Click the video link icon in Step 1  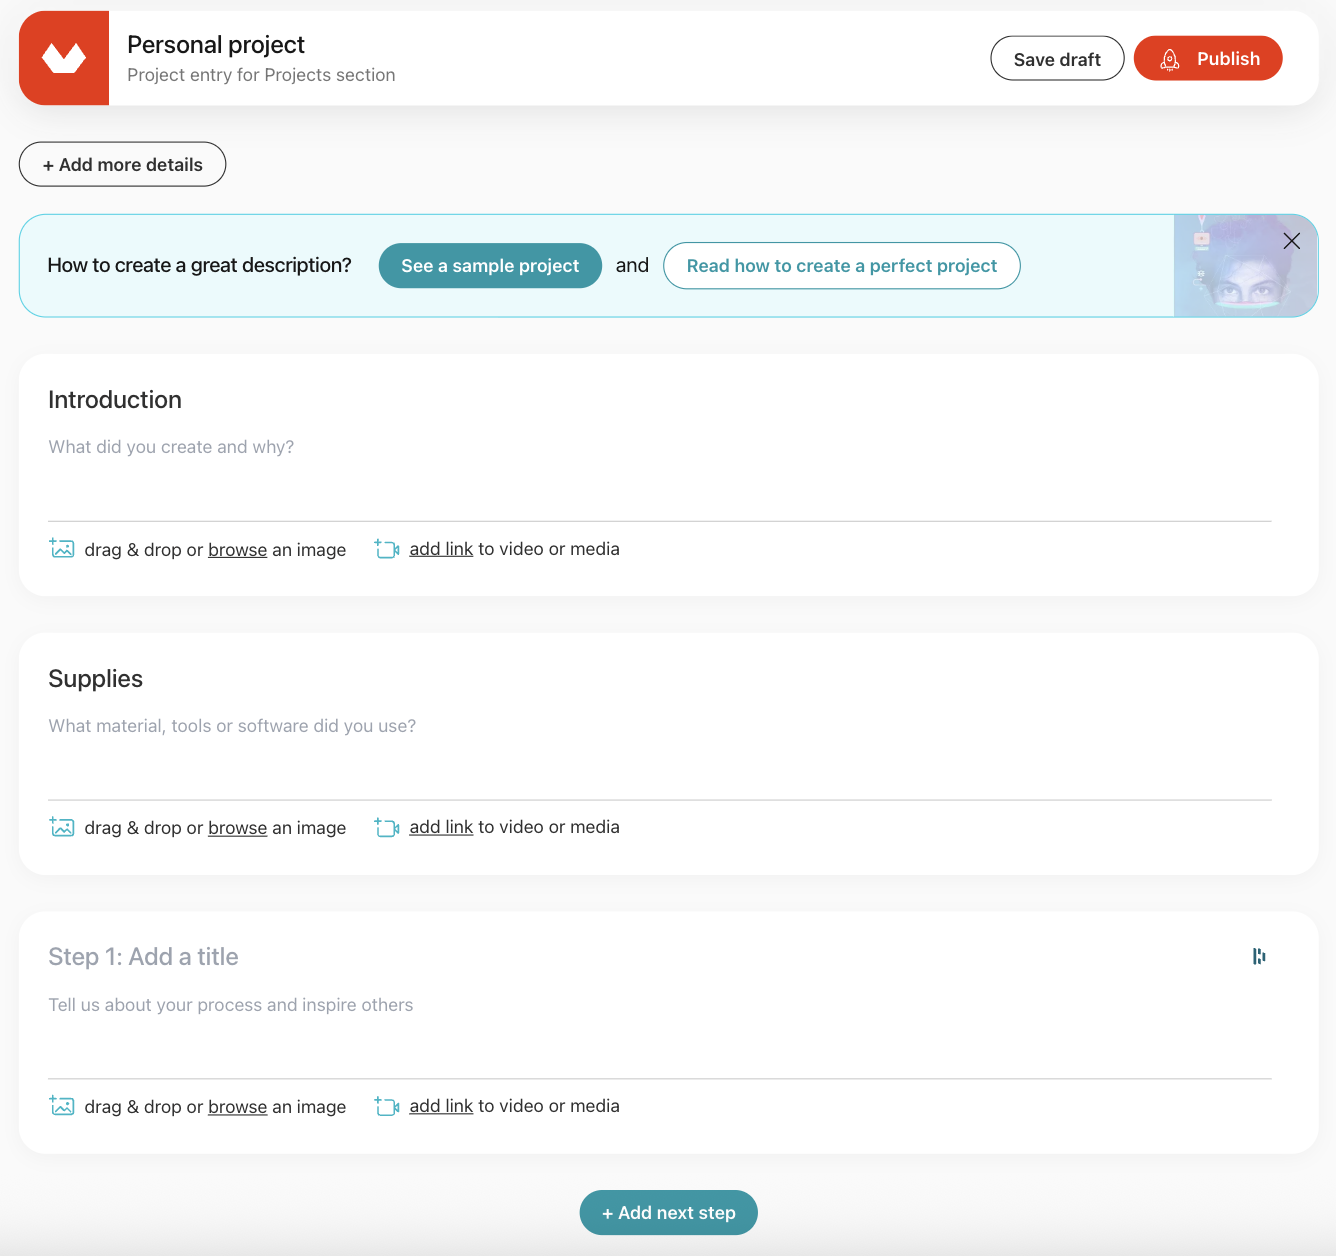click(387, 1105)
